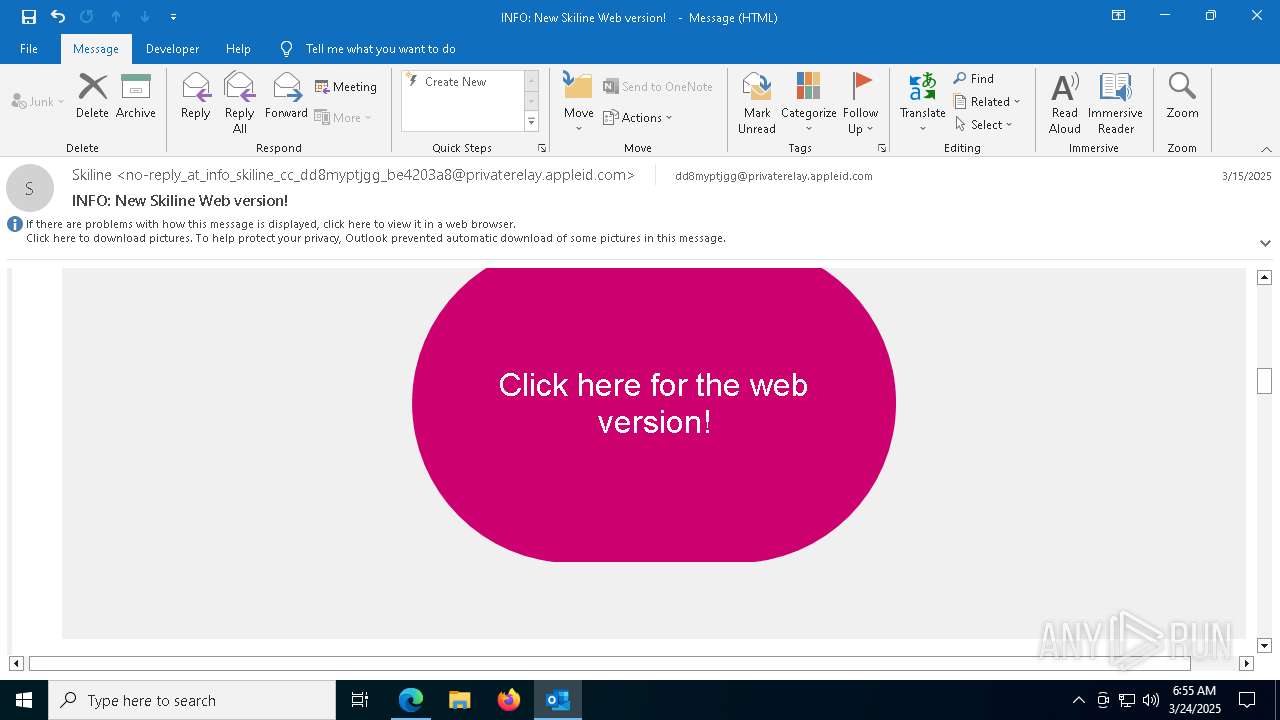Screen dimensions: 1280x720
Task: Click Find in Editing group
Action: [974, 79]
